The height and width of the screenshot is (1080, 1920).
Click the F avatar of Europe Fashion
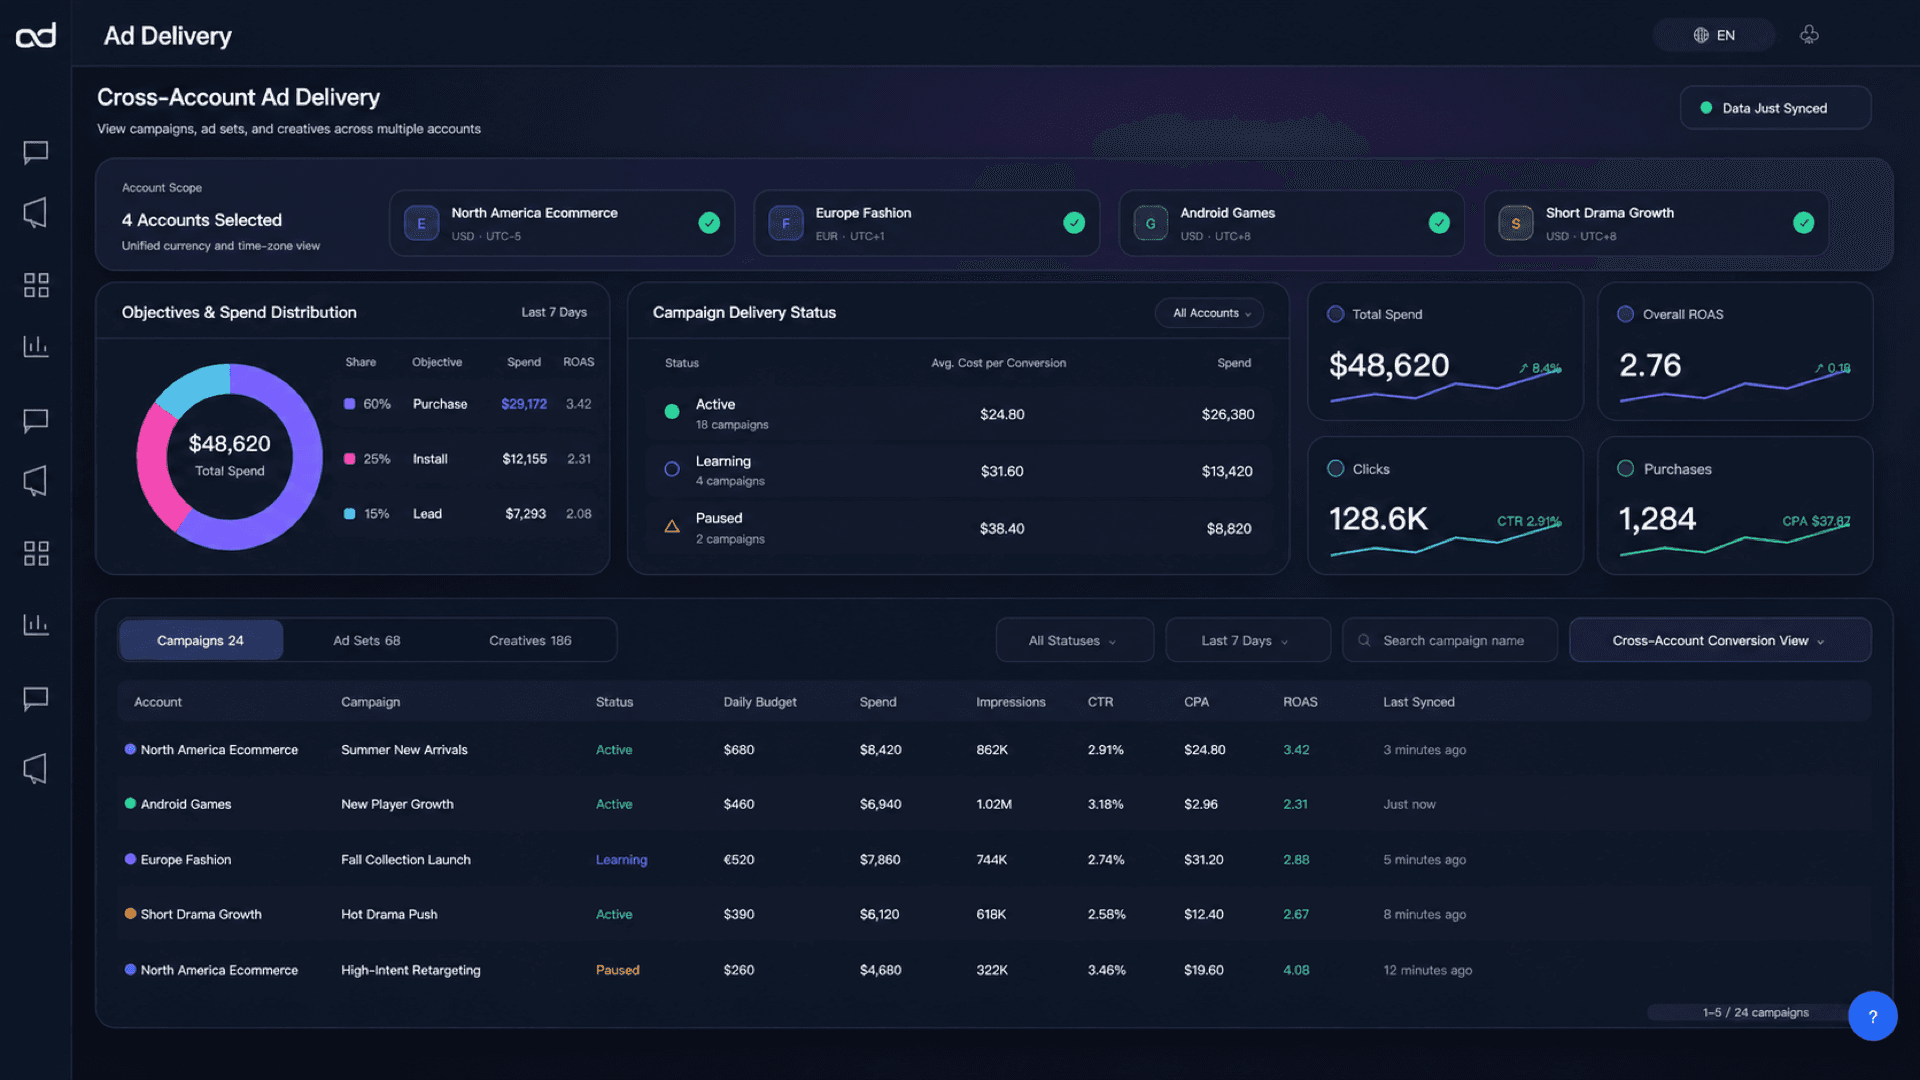786,223
